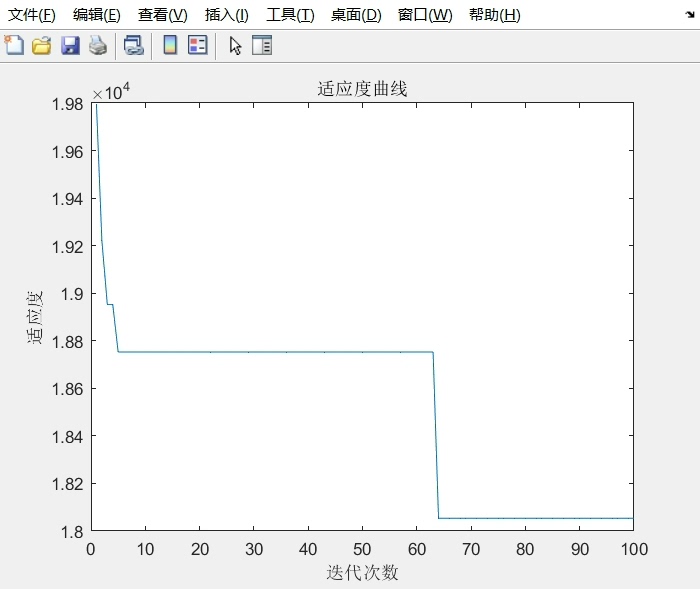Select the plot title 适应度曲线

coord(362,89)
